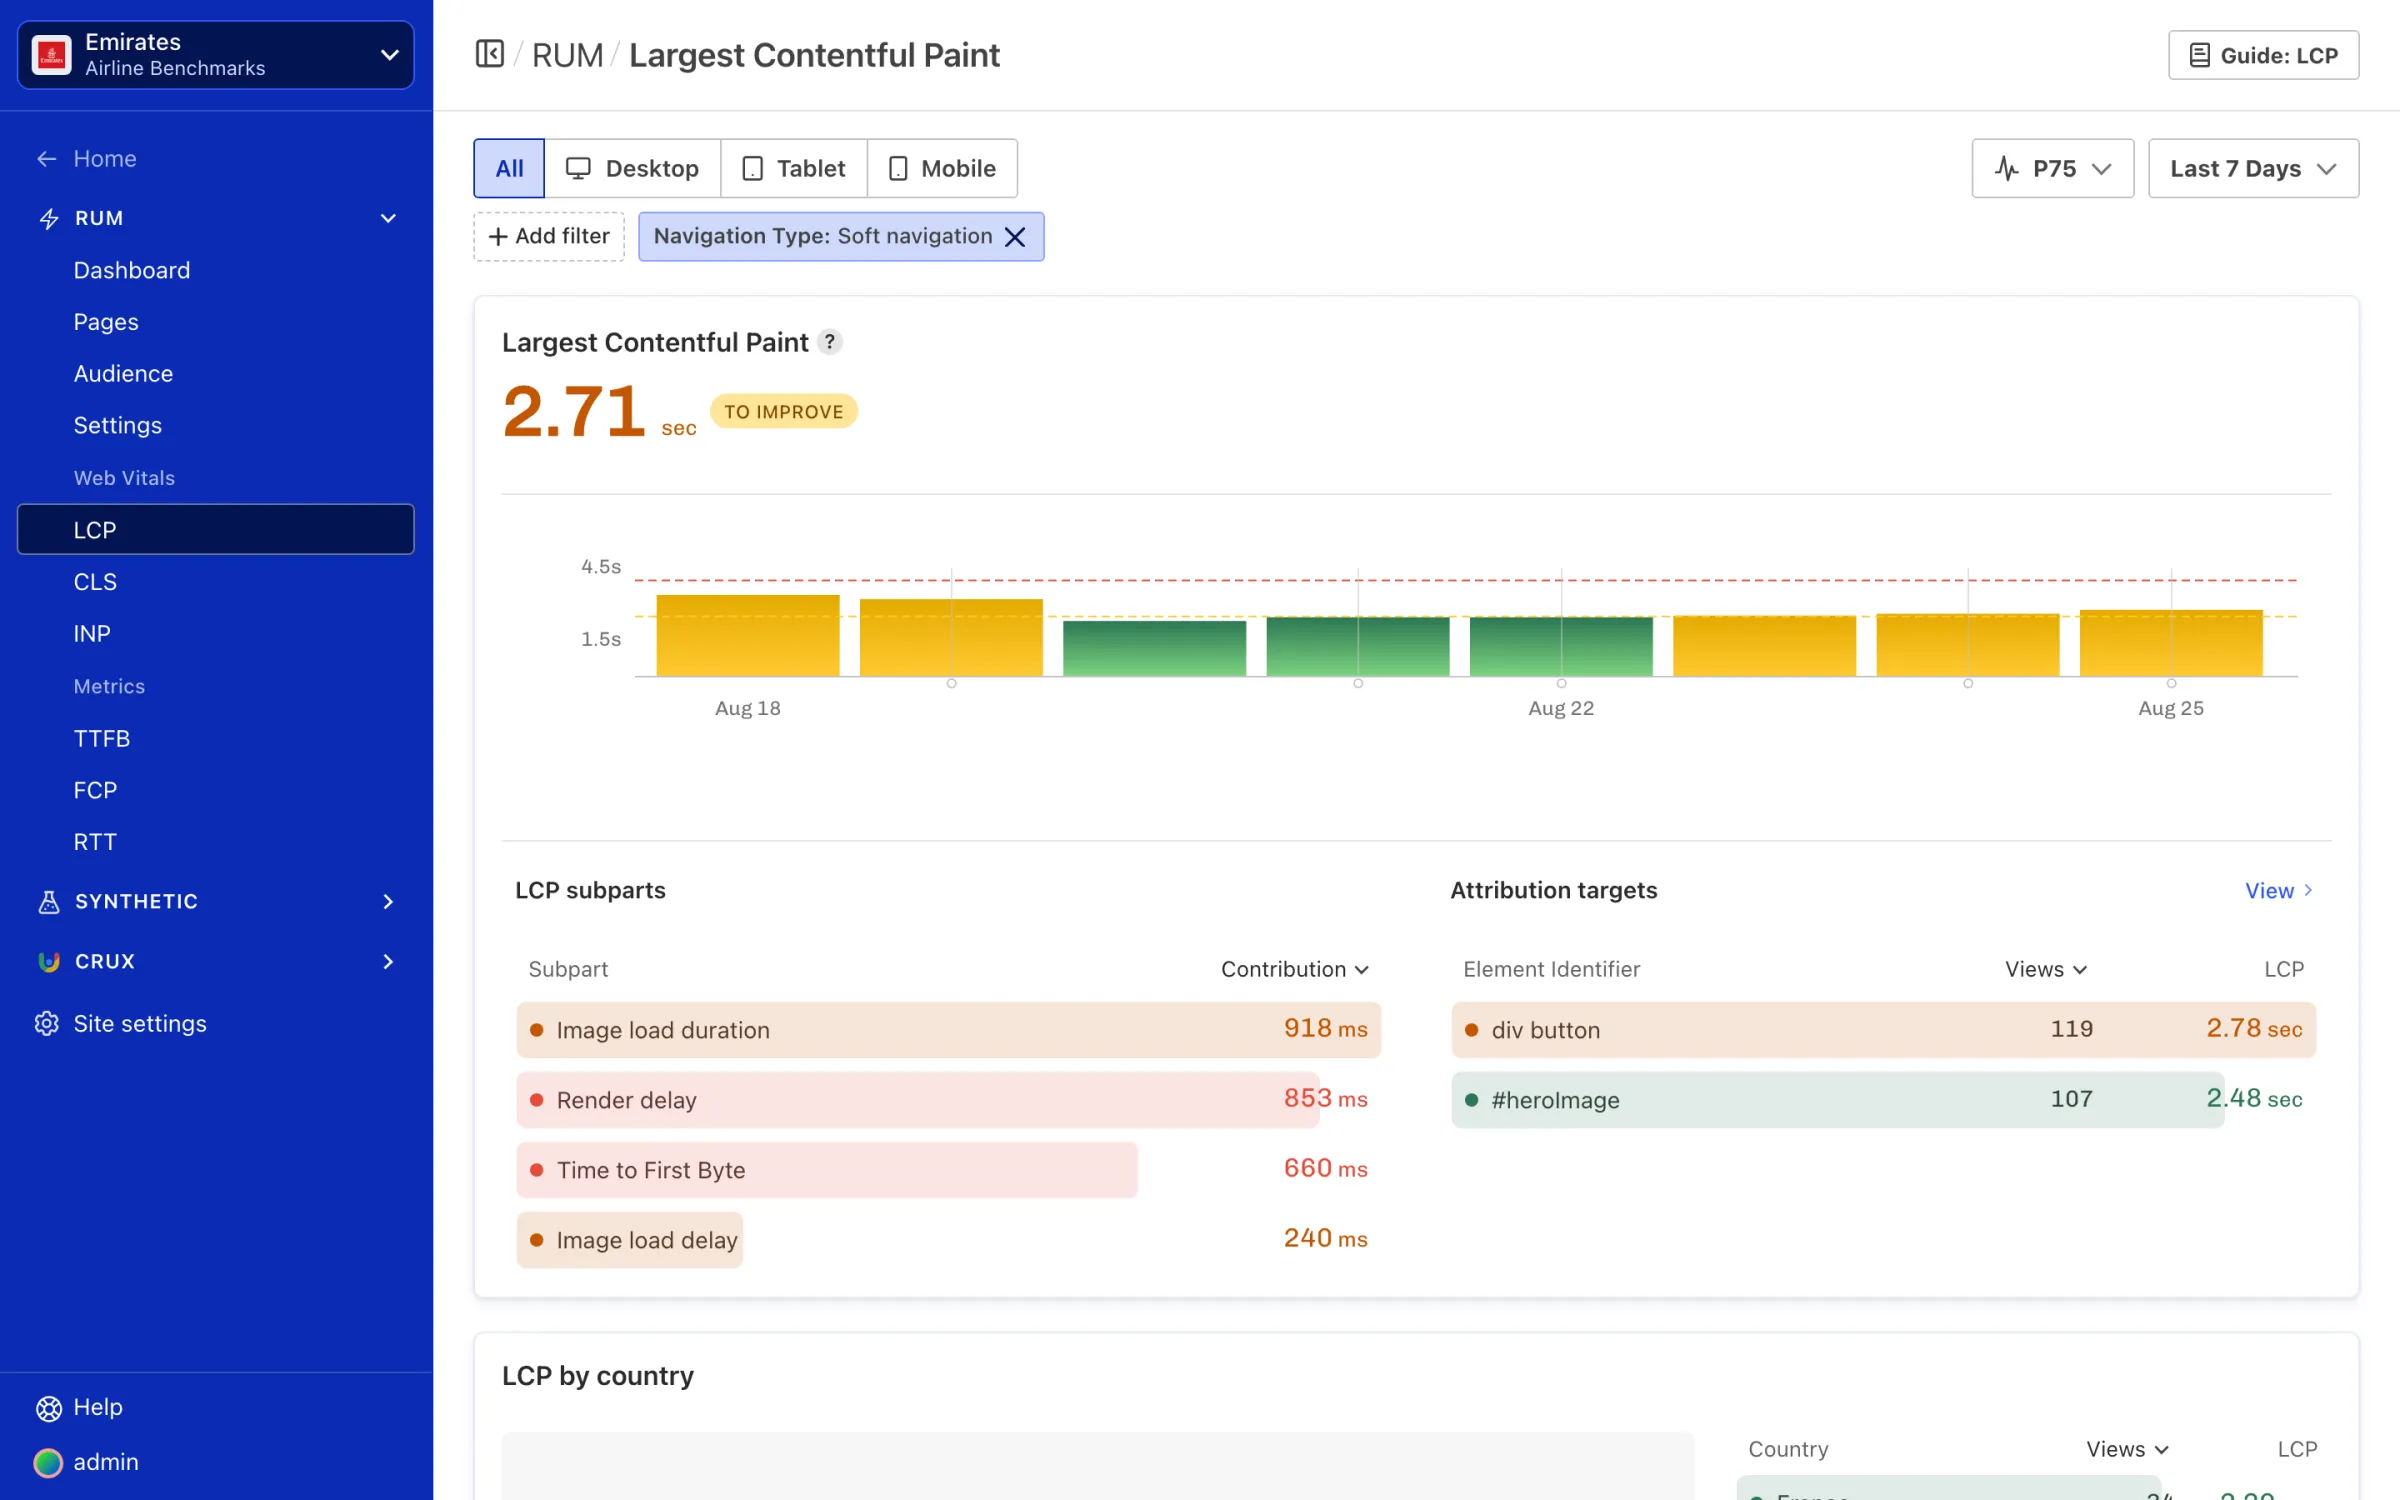Open the Last 7 Days dropdown
Viewport: 2400px width, 1500px height.
[2253, 168]
